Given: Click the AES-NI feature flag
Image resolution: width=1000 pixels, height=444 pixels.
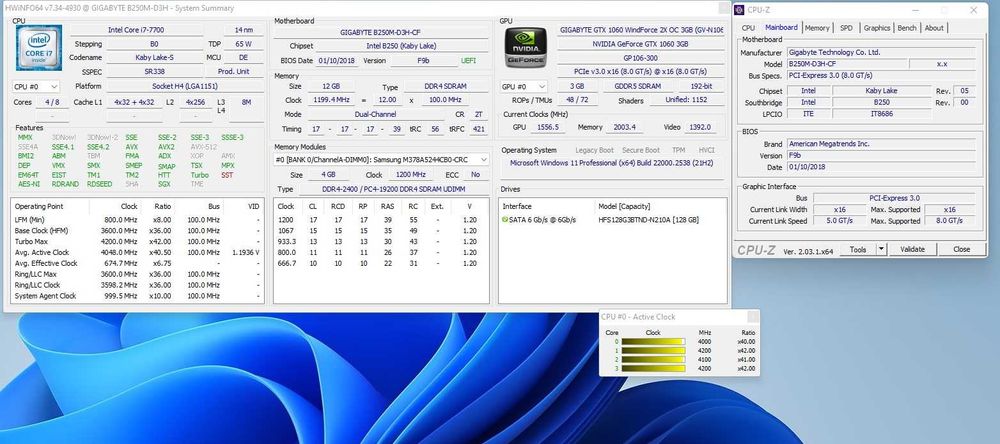Looking at the screenshot, I should pyautogui.click(x=28, y=184).
